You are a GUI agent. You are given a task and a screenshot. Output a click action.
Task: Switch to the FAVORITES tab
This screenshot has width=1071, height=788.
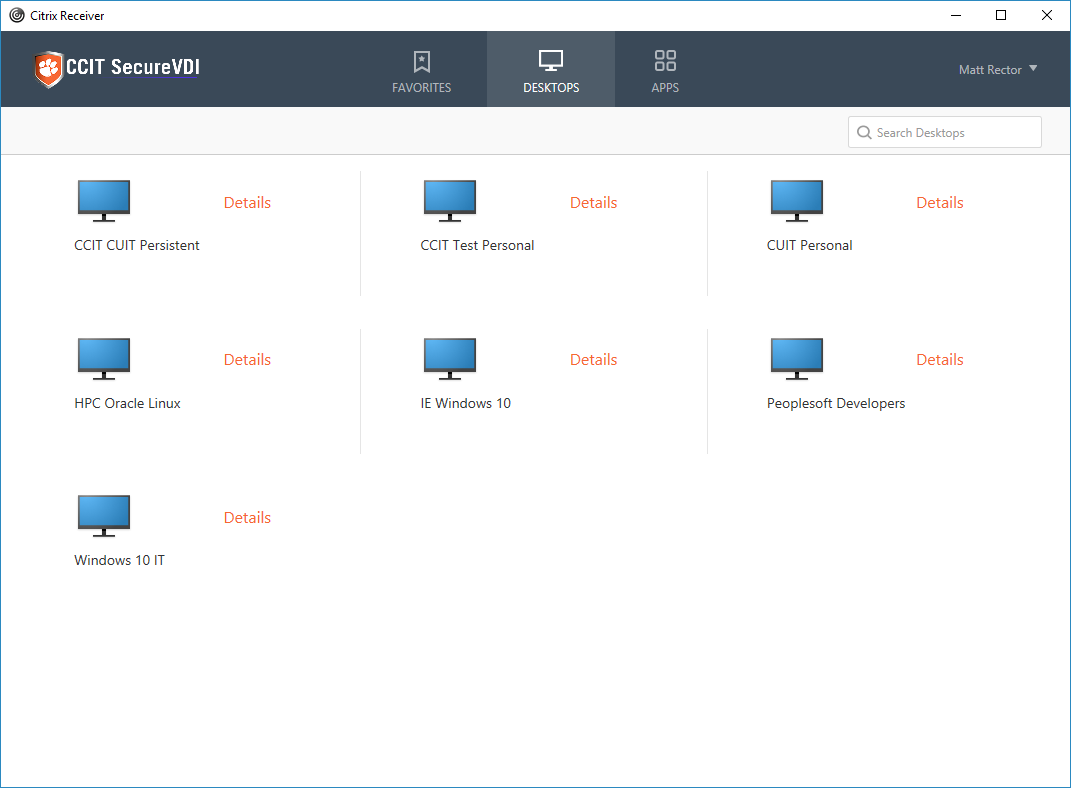point(421,69)
